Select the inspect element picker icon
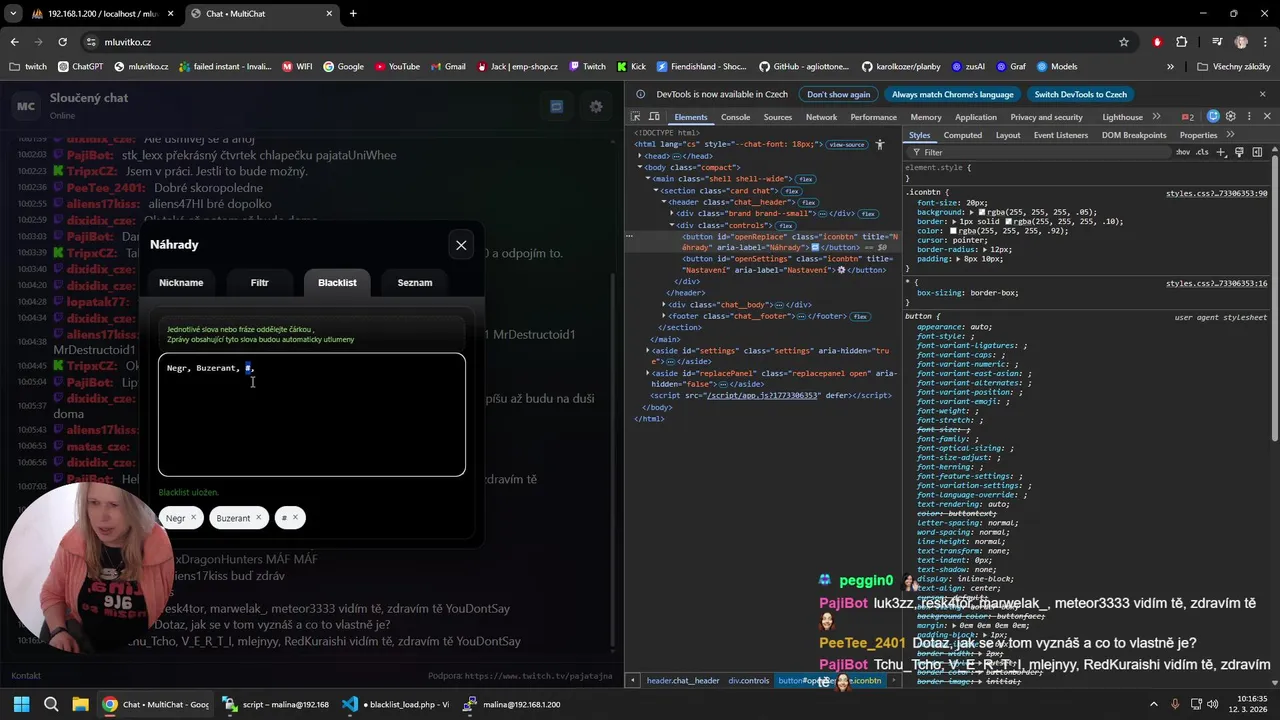 click(637, 117)
